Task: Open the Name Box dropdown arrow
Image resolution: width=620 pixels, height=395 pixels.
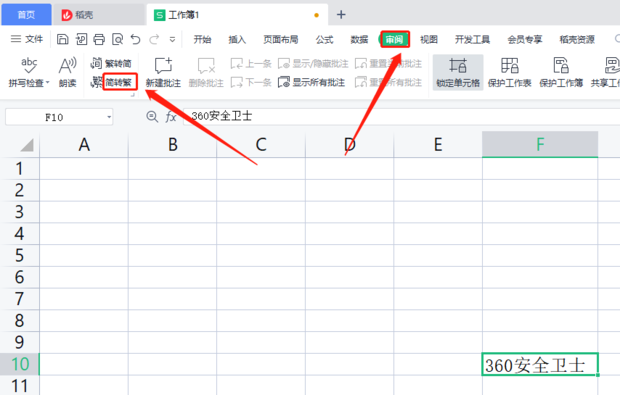Action: (109, 117)
